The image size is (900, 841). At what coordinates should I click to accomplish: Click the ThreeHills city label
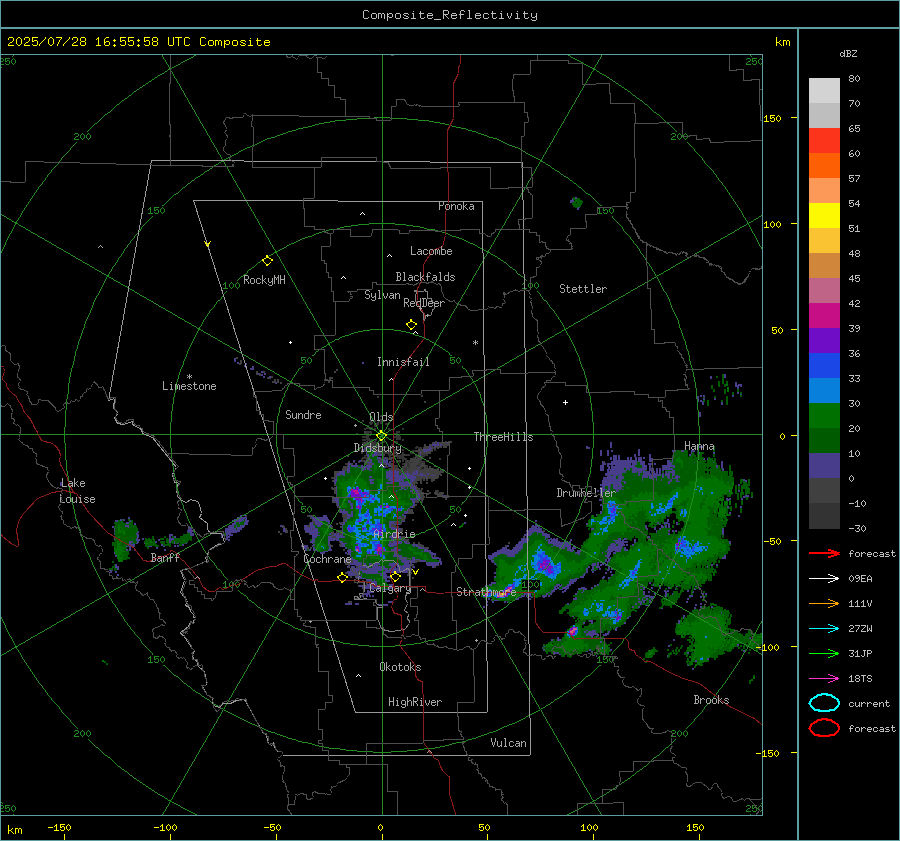pos(503,437)
